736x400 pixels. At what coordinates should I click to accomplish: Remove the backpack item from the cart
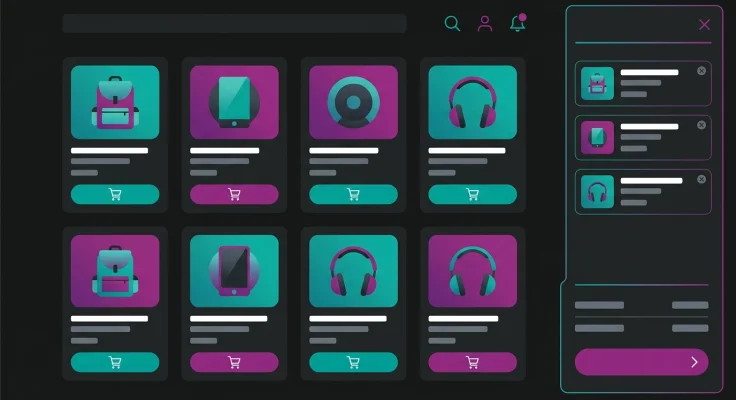[x=701, y=71]
